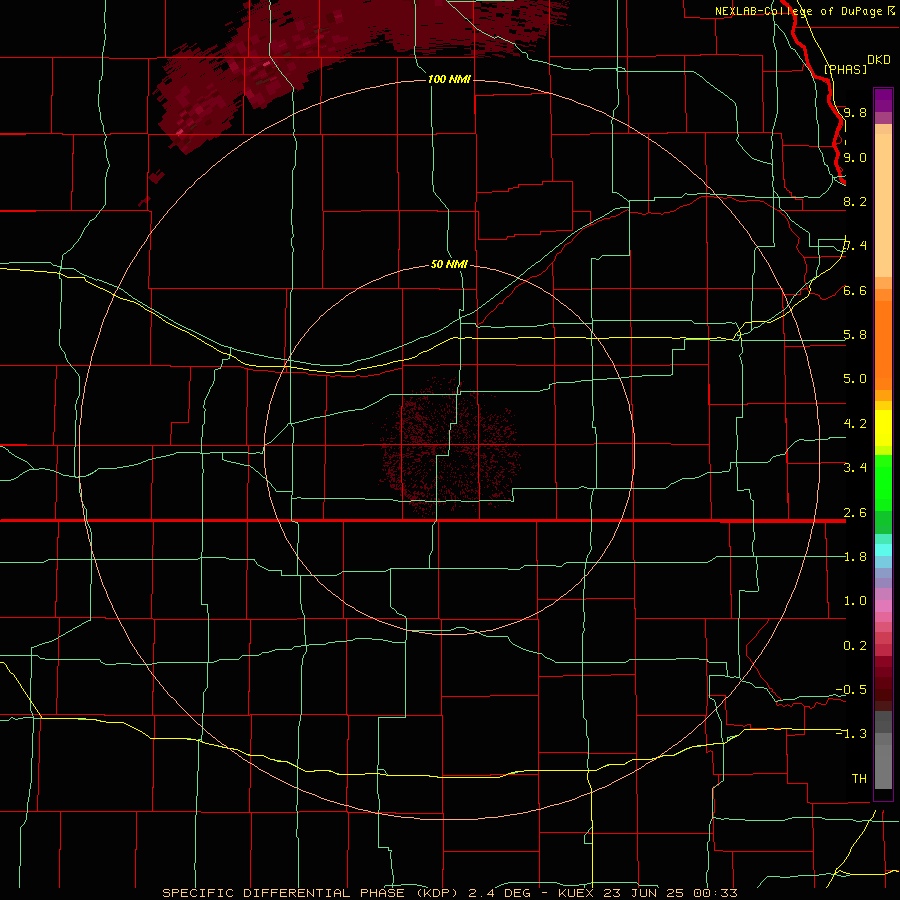The height and width of the screenshot is (900, 900).
Task: Click the 0.2 value on the color scale
Action: (x=855, y=646)
